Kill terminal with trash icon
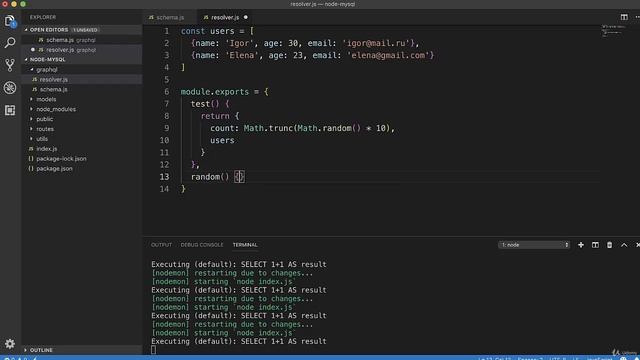The width and height of the screenshot is (640, 360). click(609, 245)
